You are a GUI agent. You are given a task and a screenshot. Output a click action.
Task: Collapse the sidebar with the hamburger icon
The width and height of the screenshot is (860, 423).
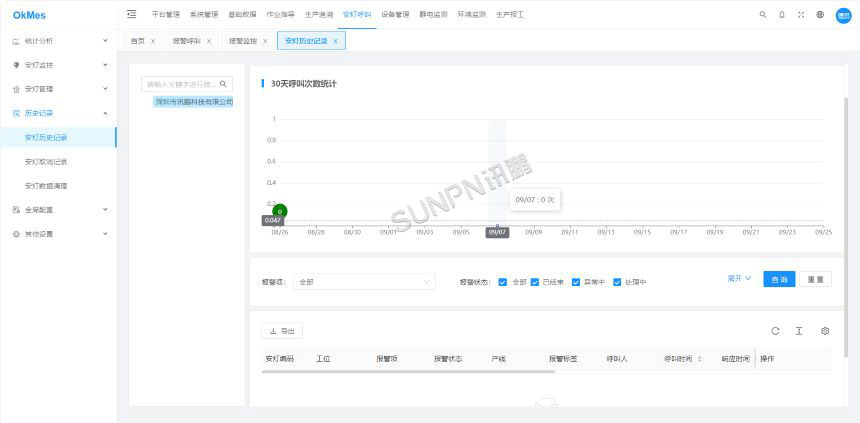[132, 14]
